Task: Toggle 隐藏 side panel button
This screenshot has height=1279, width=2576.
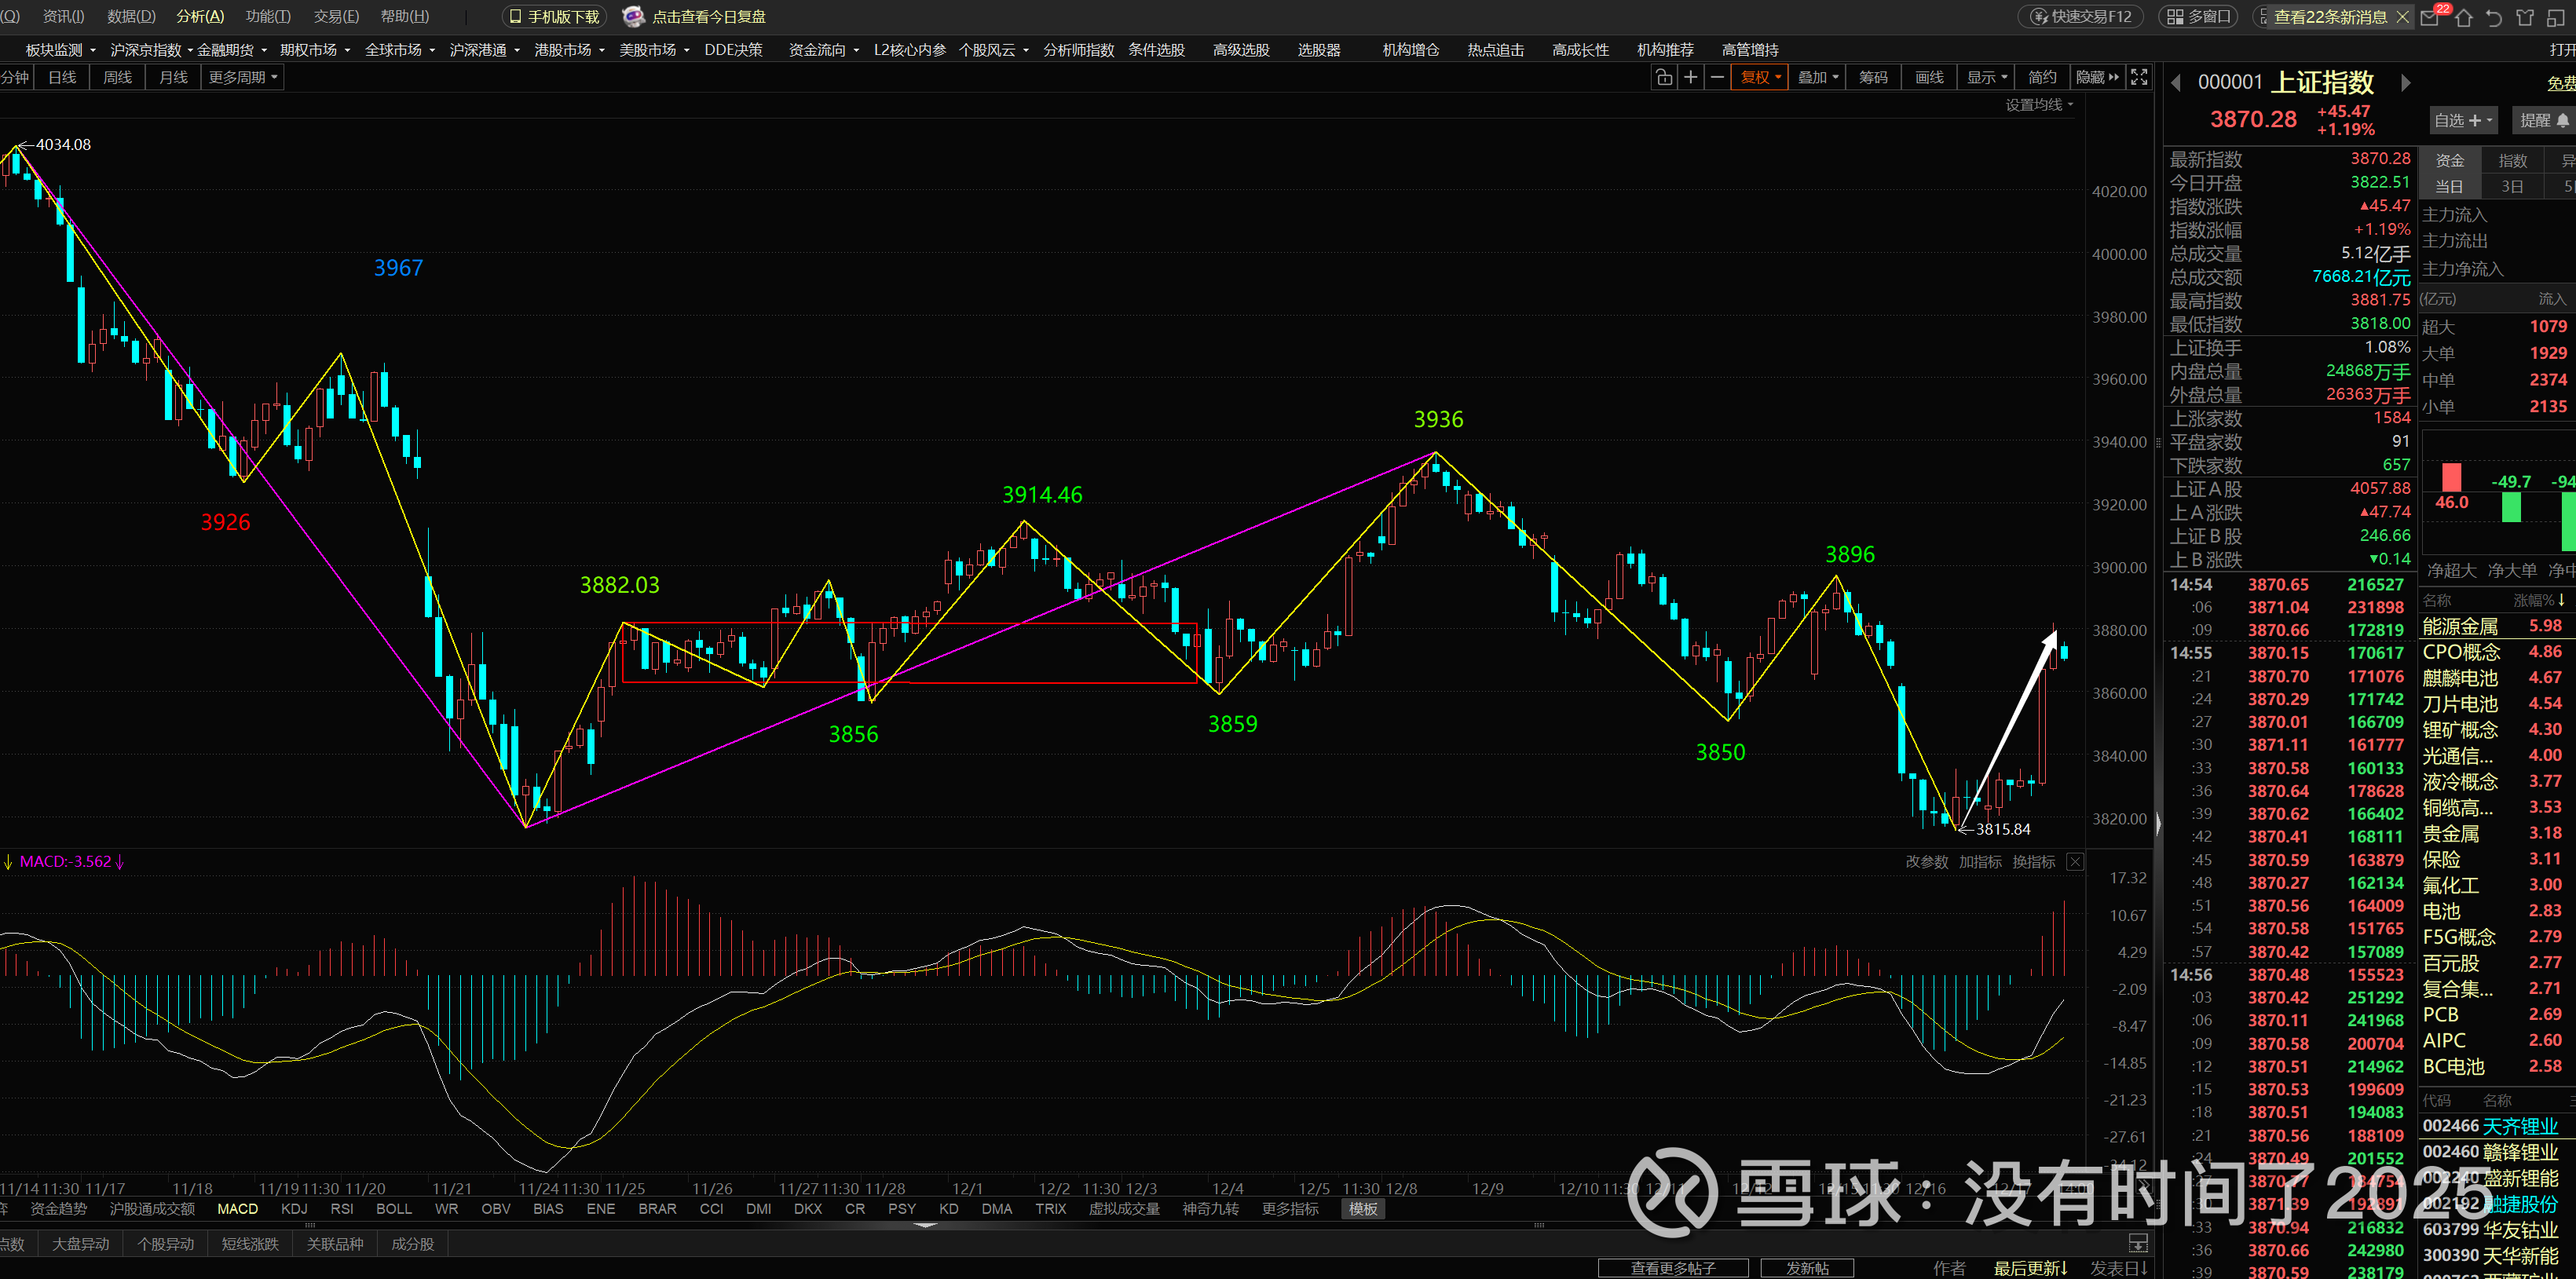Action: pos(2097,77)
